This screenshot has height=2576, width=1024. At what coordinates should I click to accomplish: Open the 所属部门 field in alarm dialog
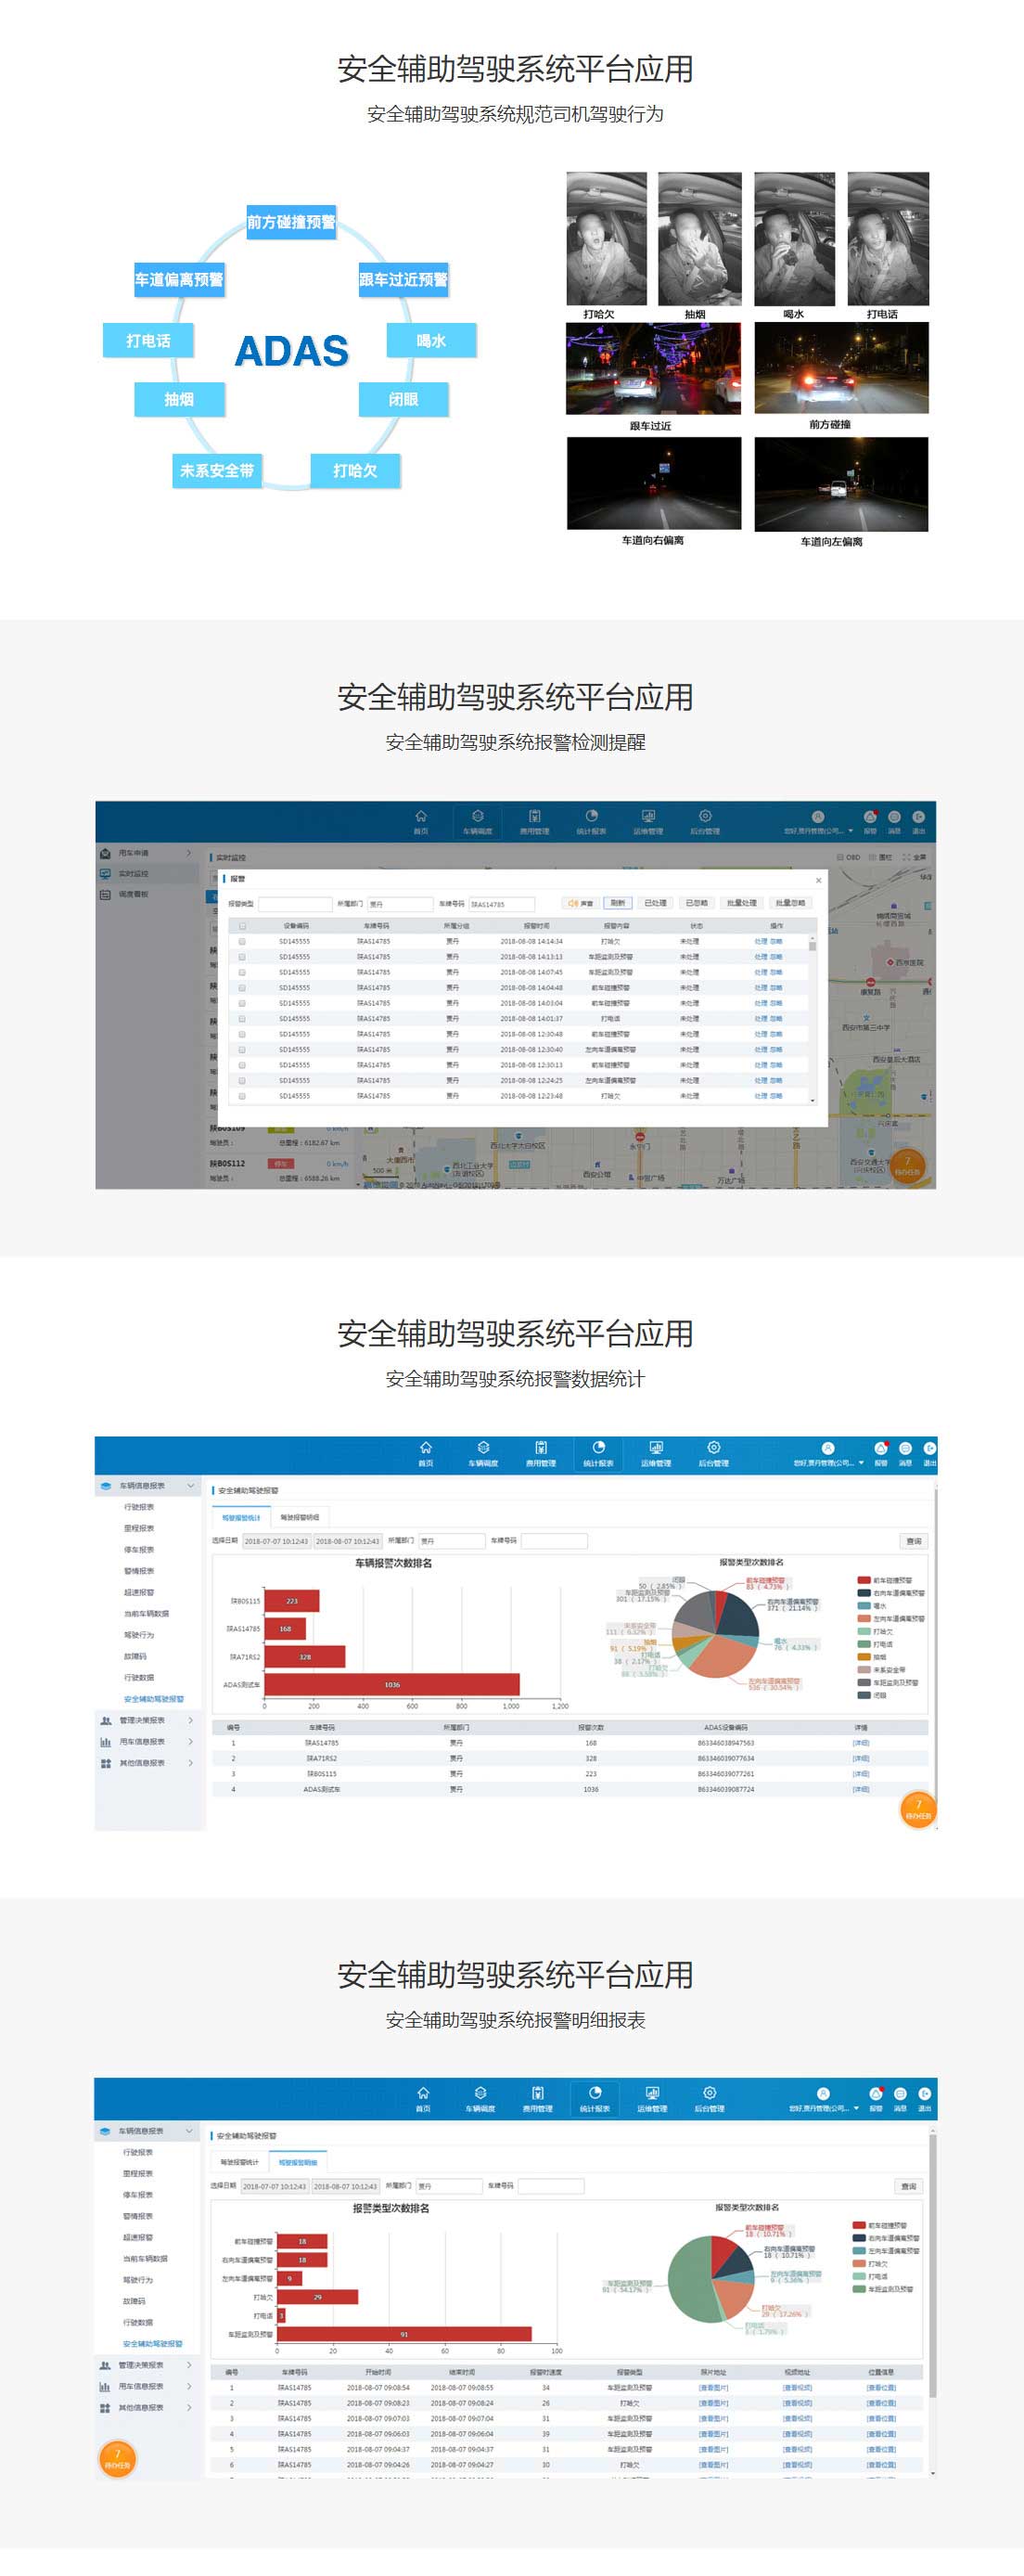pyautogui.click(x=399, y=904)
